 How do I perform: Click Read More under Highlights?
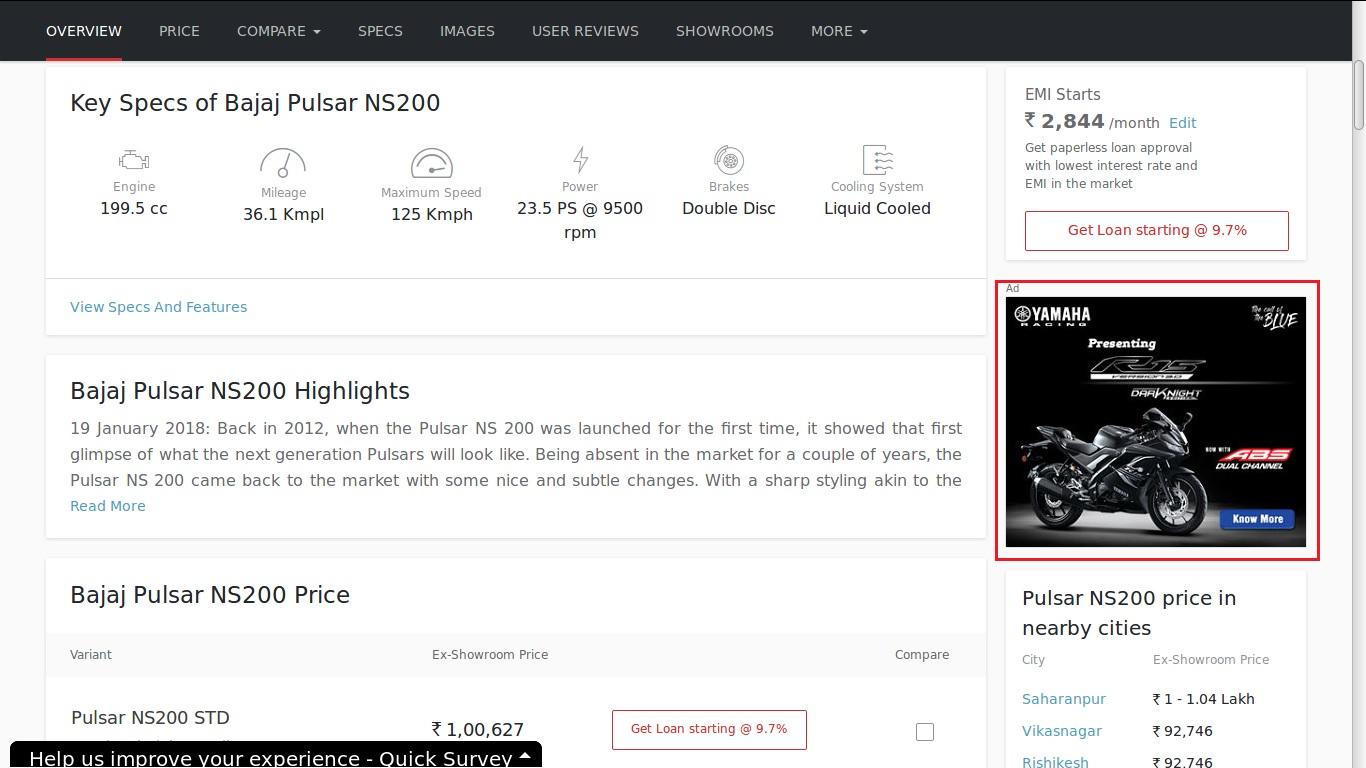pos(108,506)
